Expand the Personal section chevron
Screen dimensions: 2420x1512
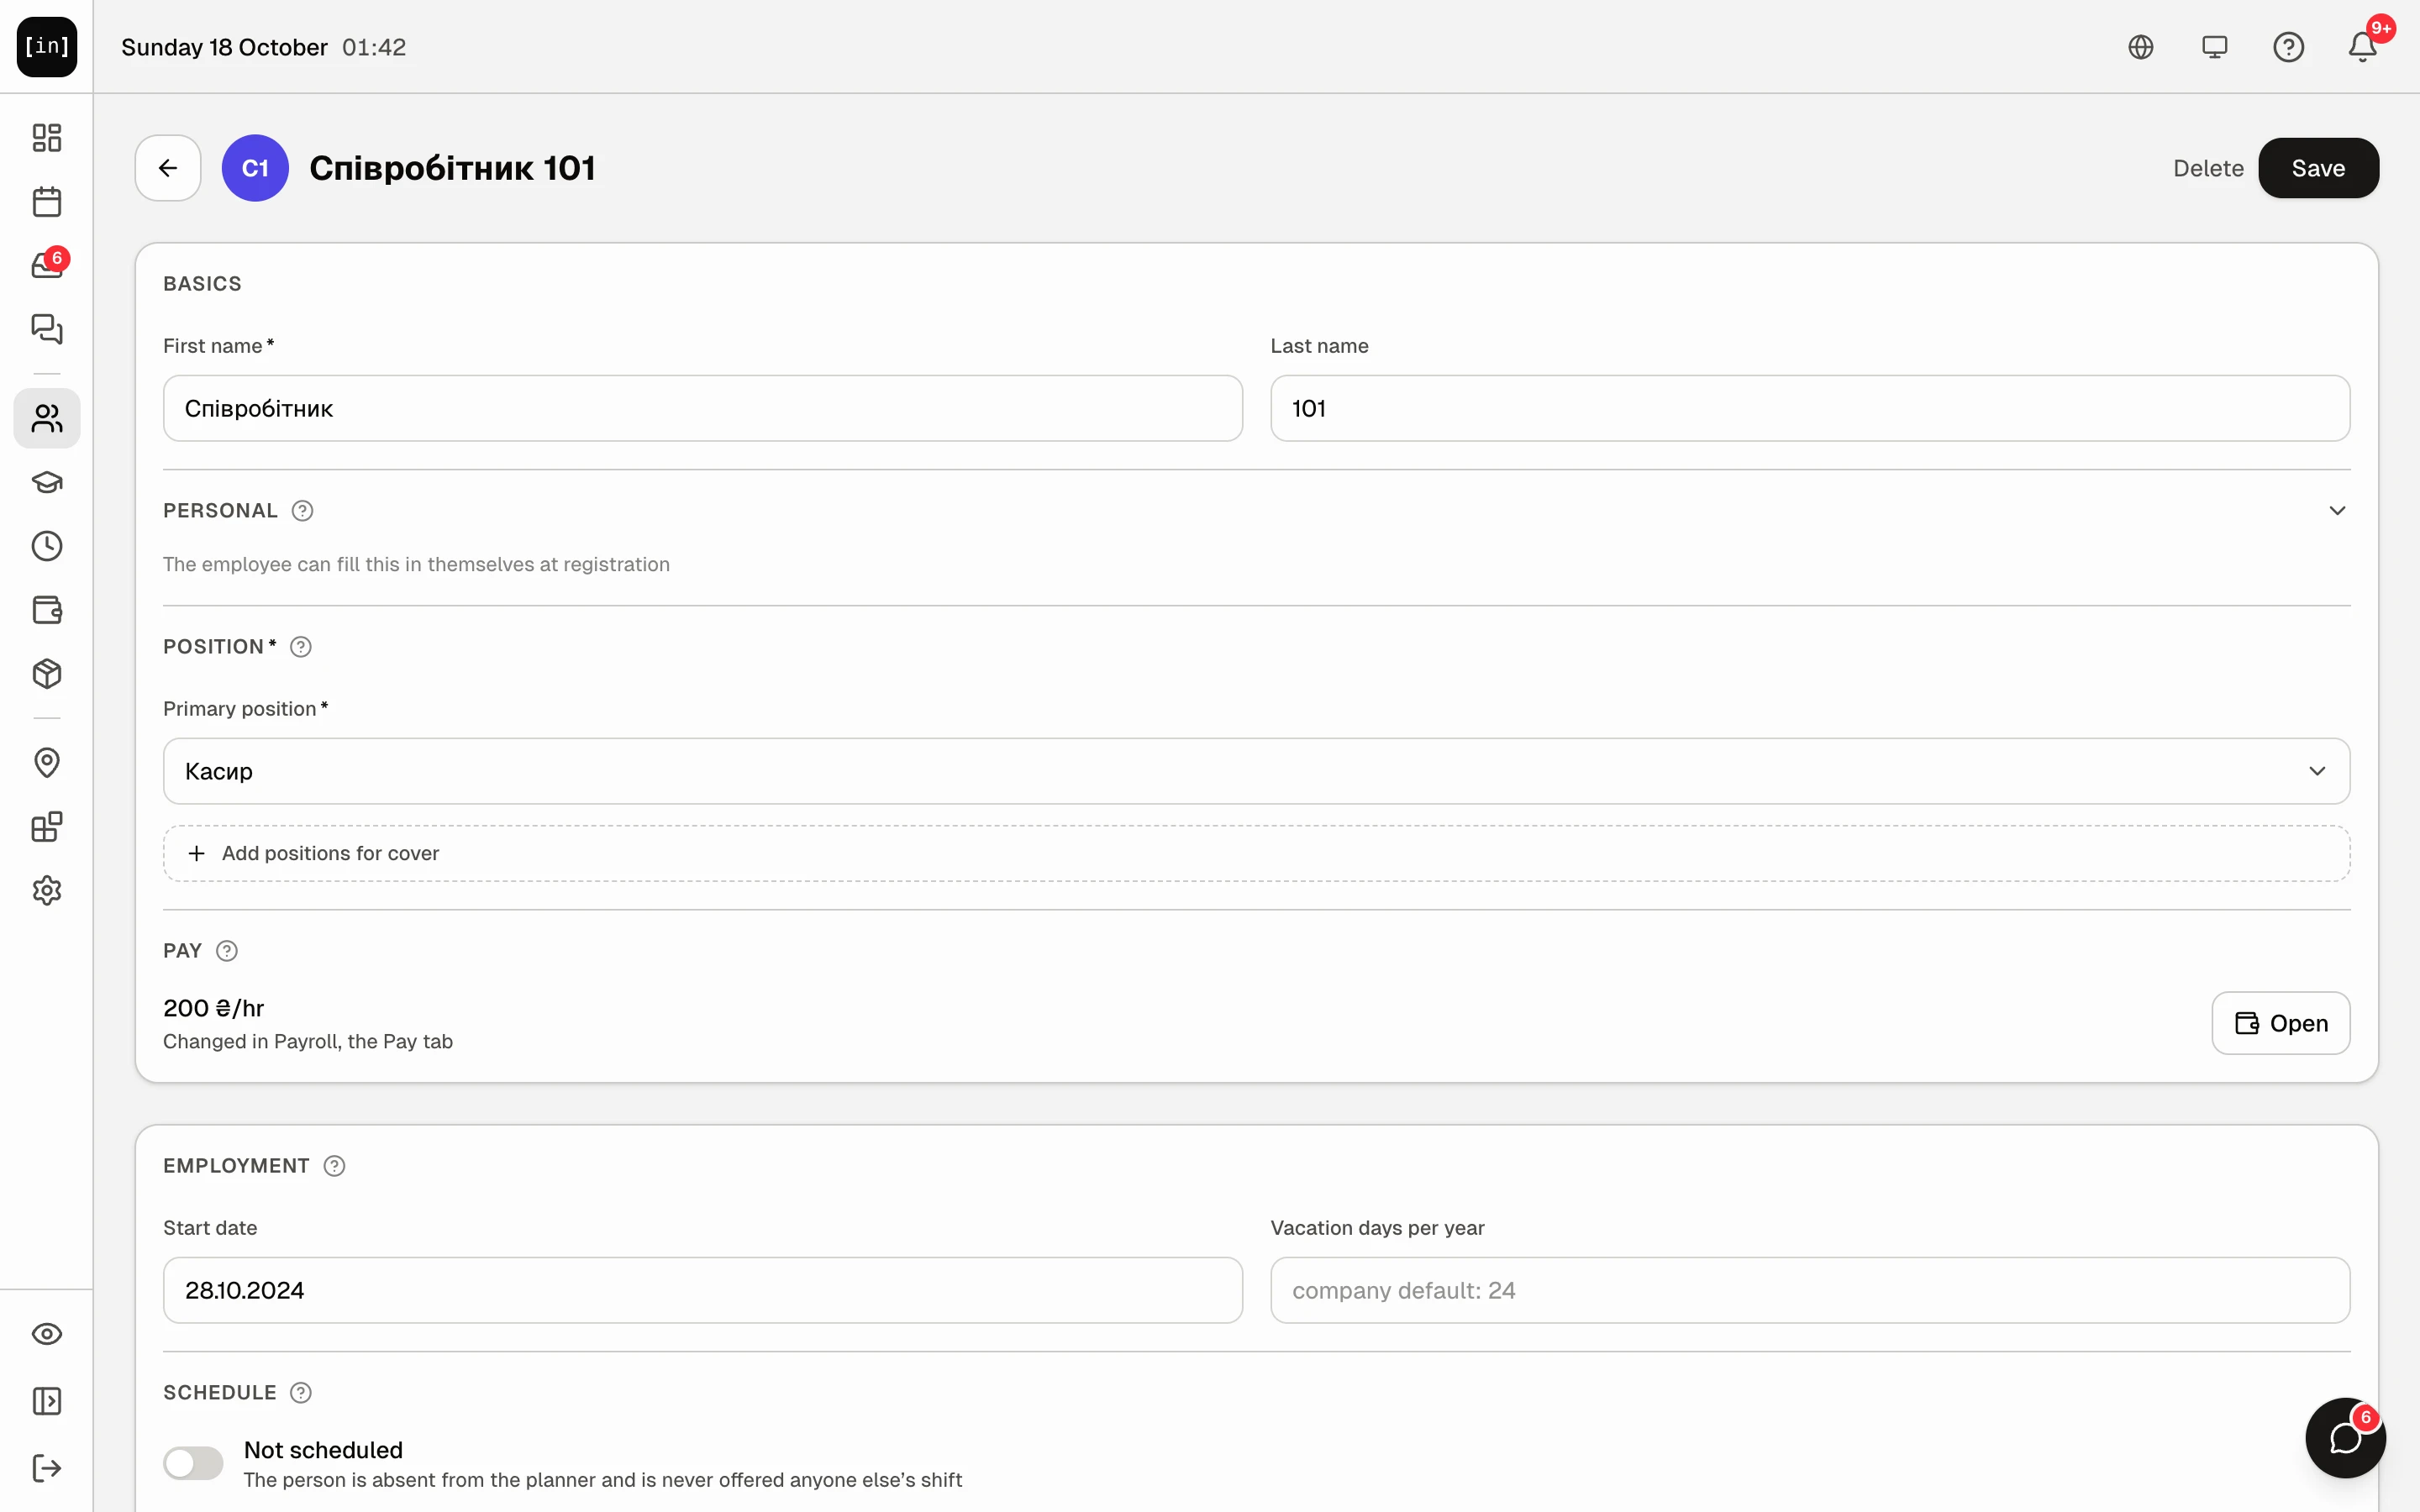pyautogui.click(x=2337, y=511)
